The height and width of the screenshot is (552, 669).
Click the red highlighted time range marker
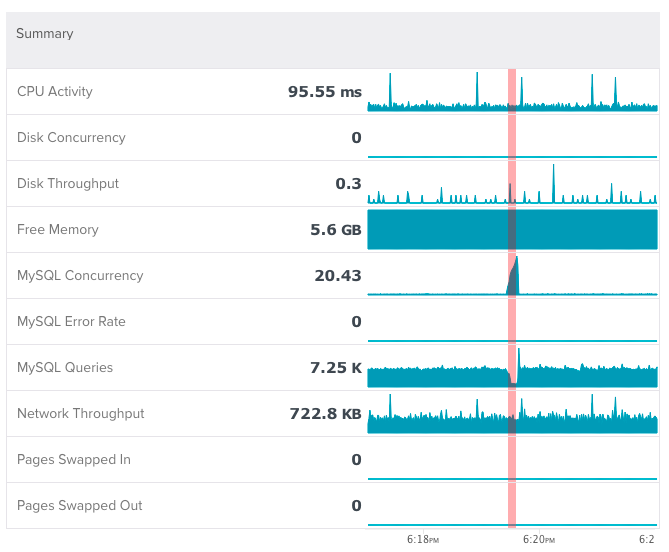[x=512, y=300]
